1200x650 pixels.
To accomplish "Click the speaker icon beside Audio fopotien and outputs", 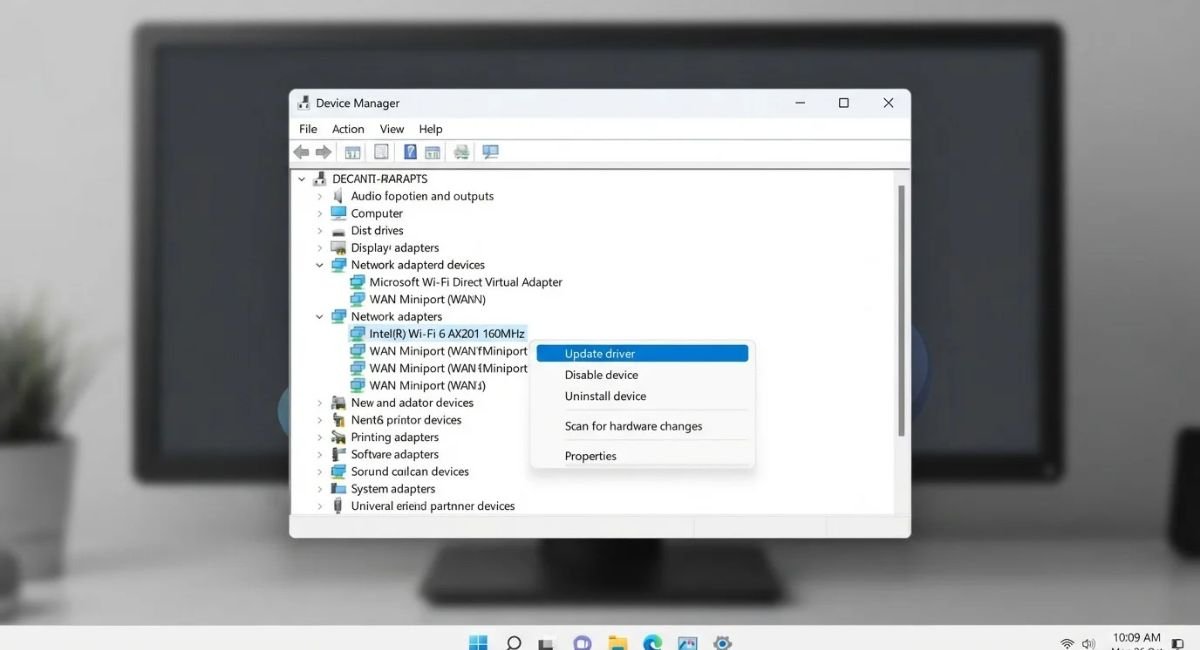I will click(338, 196).
